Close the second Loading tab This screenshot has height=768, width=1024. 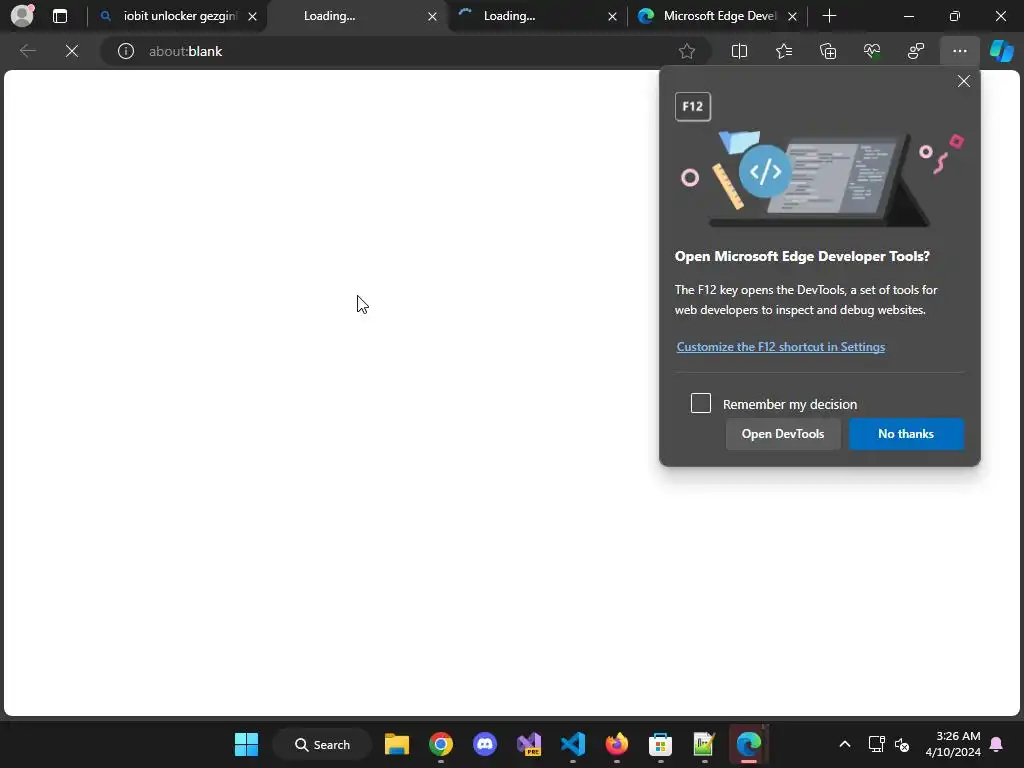click(x=612, y=16)
